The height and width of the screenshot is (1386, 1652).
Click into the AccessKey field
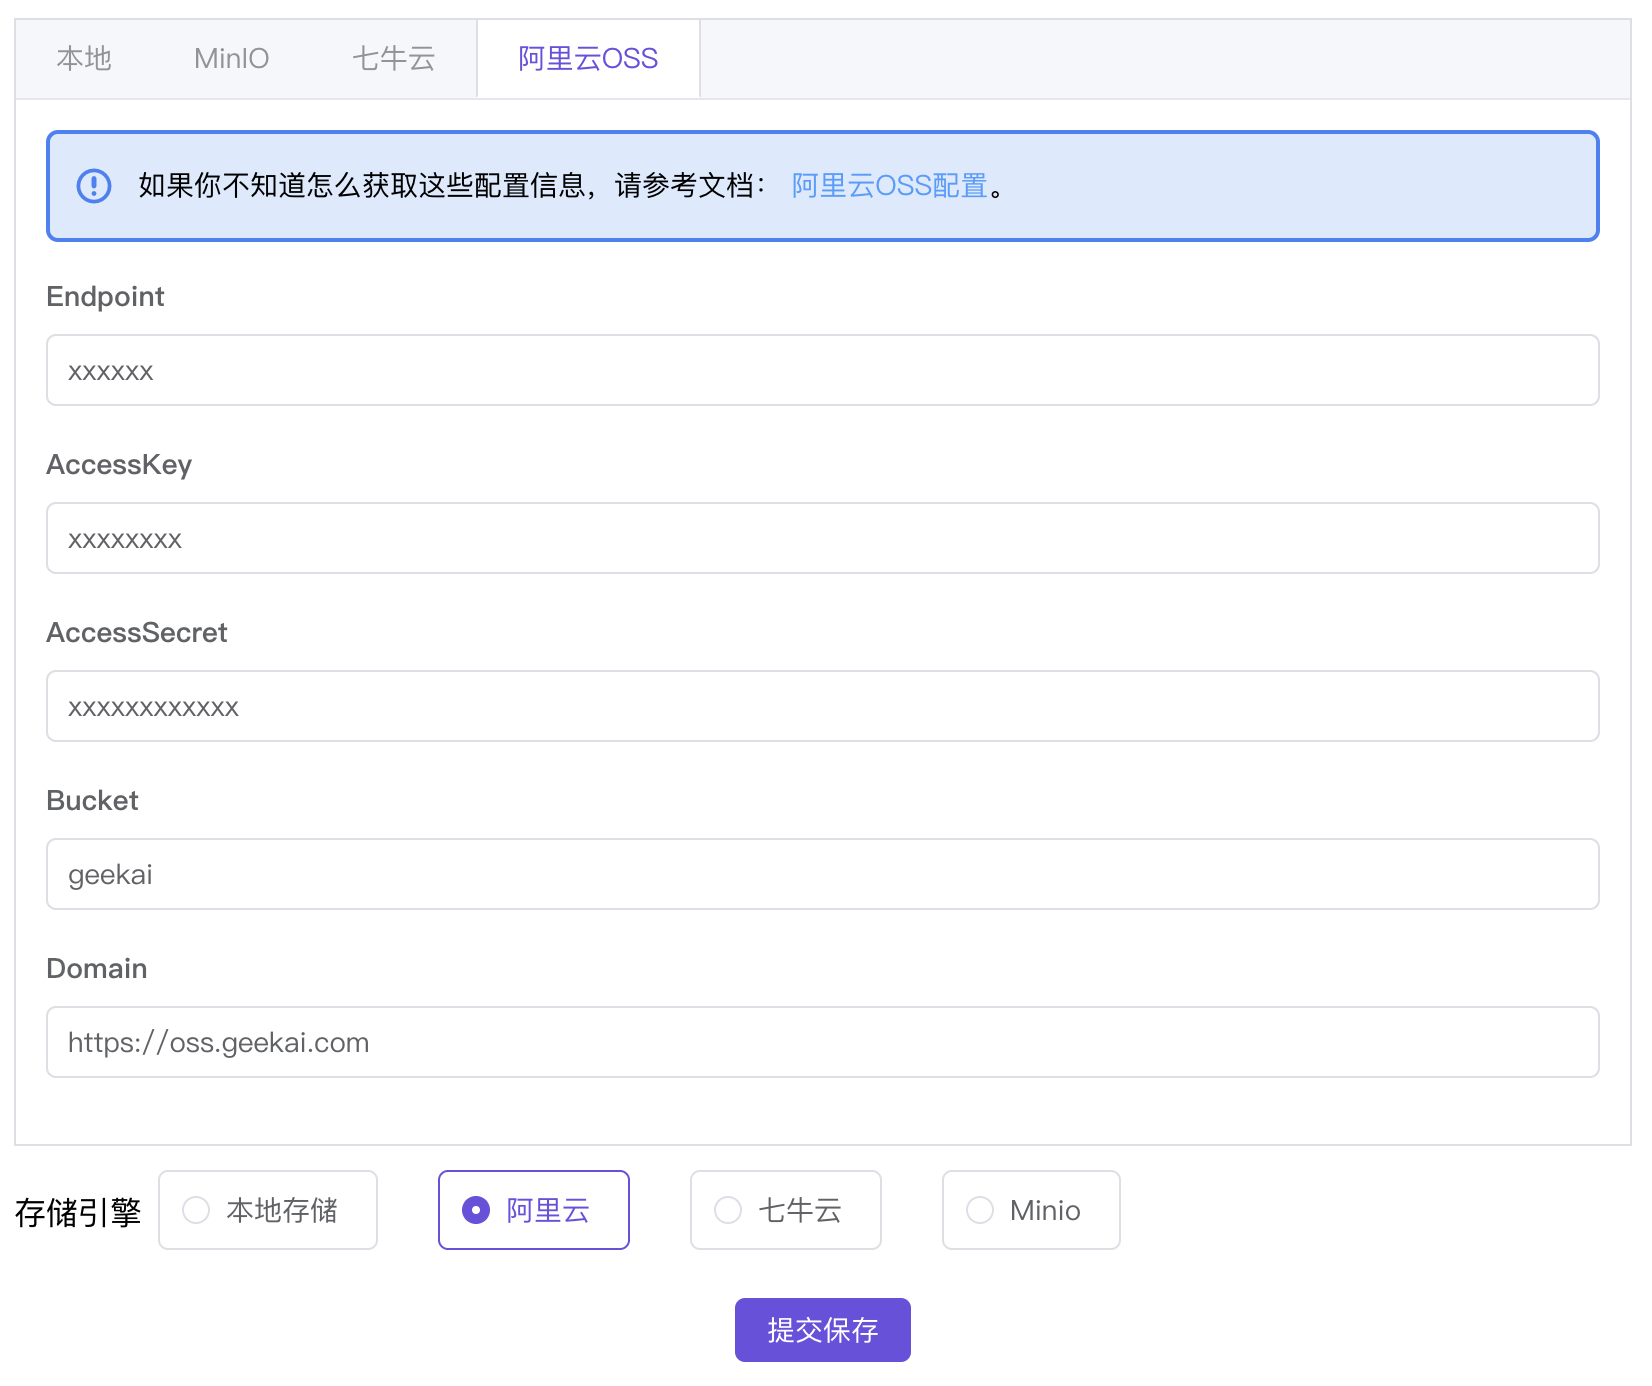click(x=822, y=538)
